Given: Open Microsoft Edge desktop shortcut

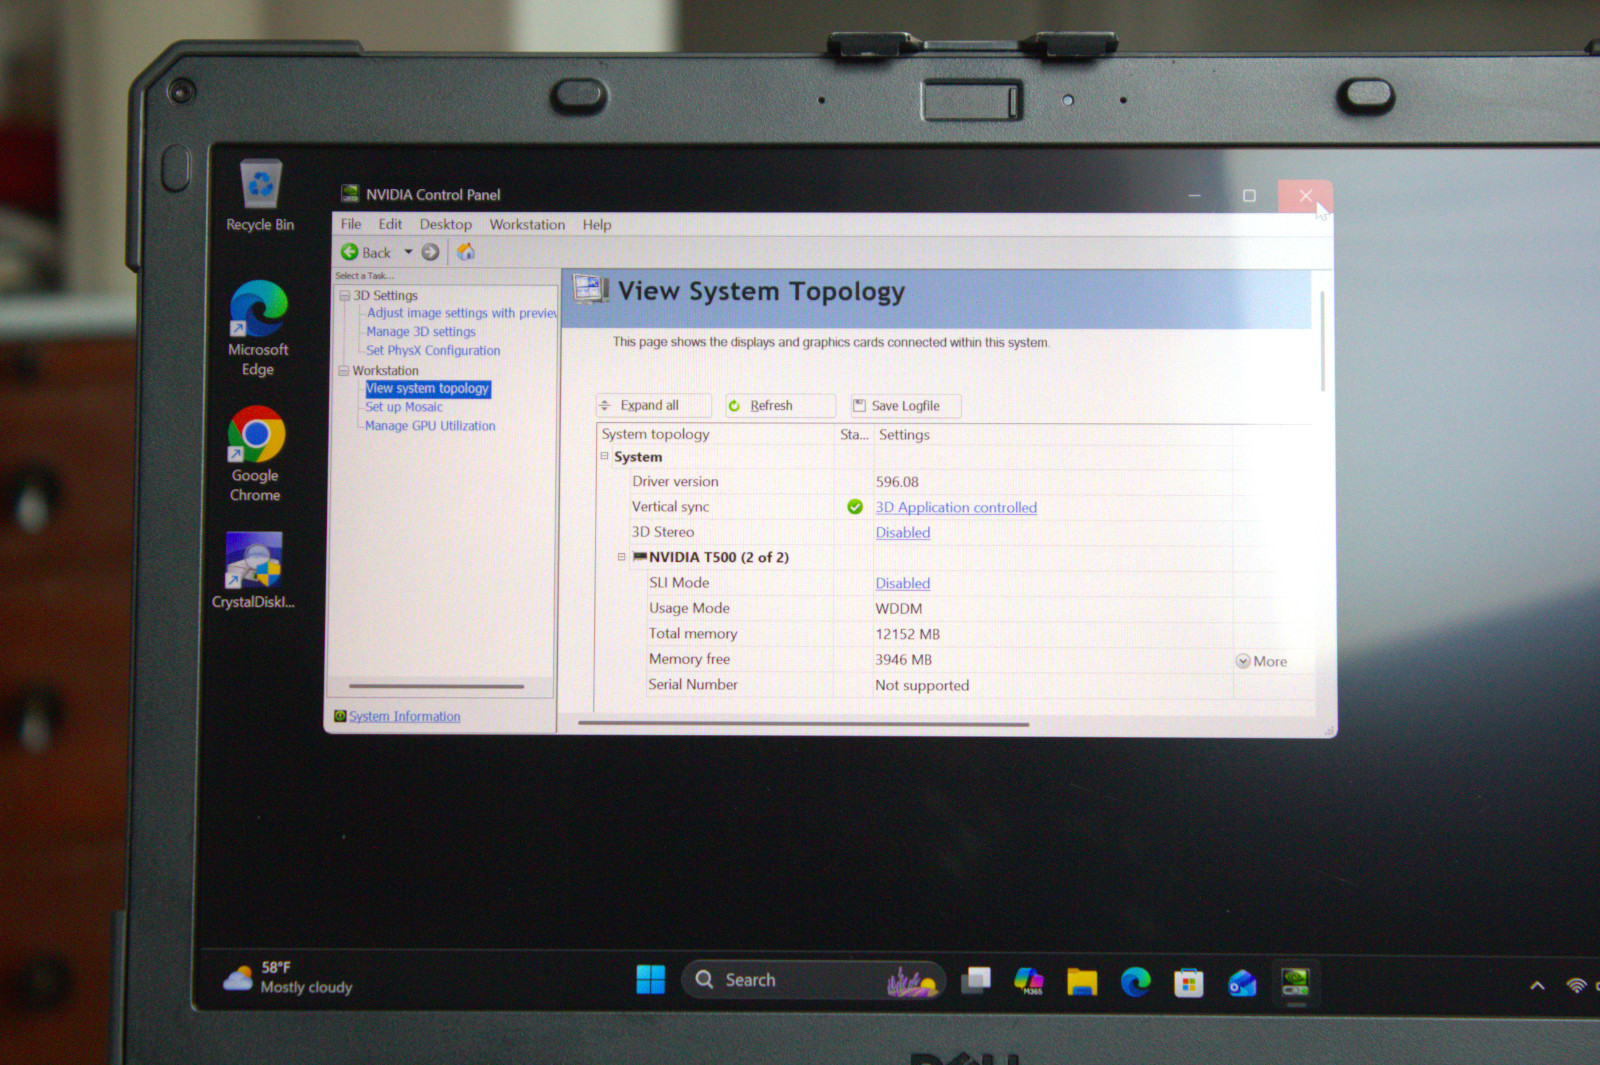Looking at the screenshot, I should (258, 329).
